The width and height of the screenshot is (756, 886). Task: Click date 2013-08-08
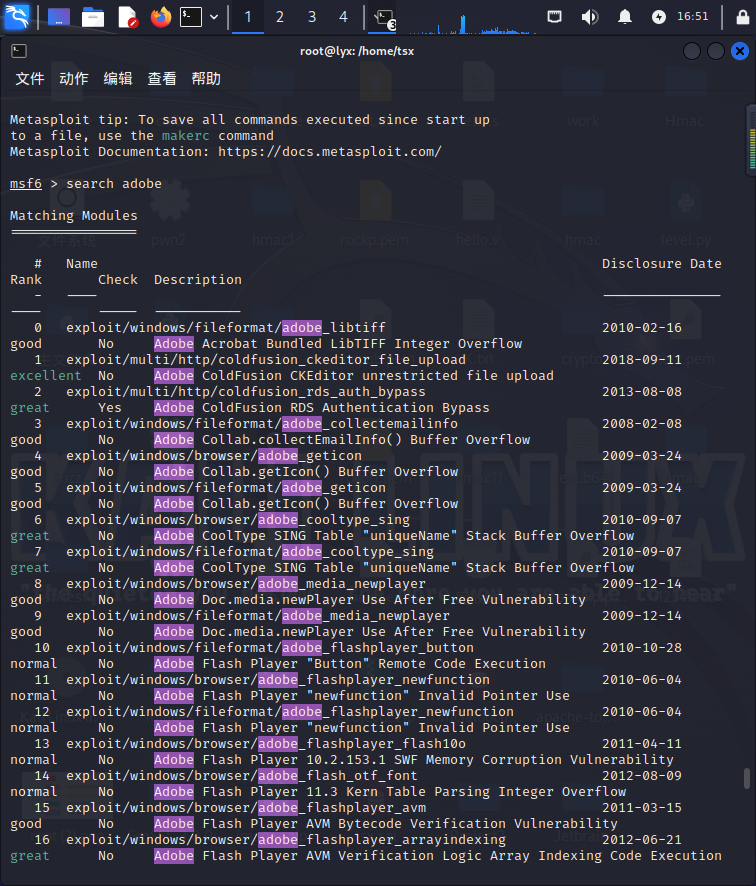pos(642,392)
